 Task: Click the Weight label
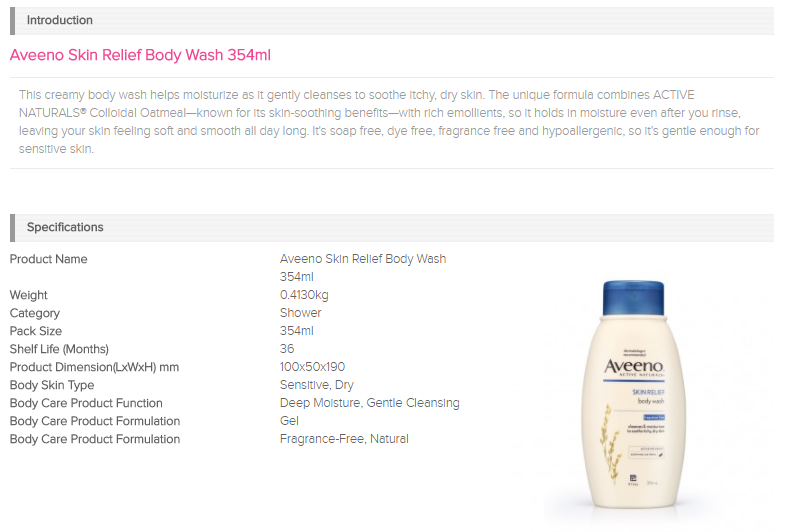click(x=29, y=295)
